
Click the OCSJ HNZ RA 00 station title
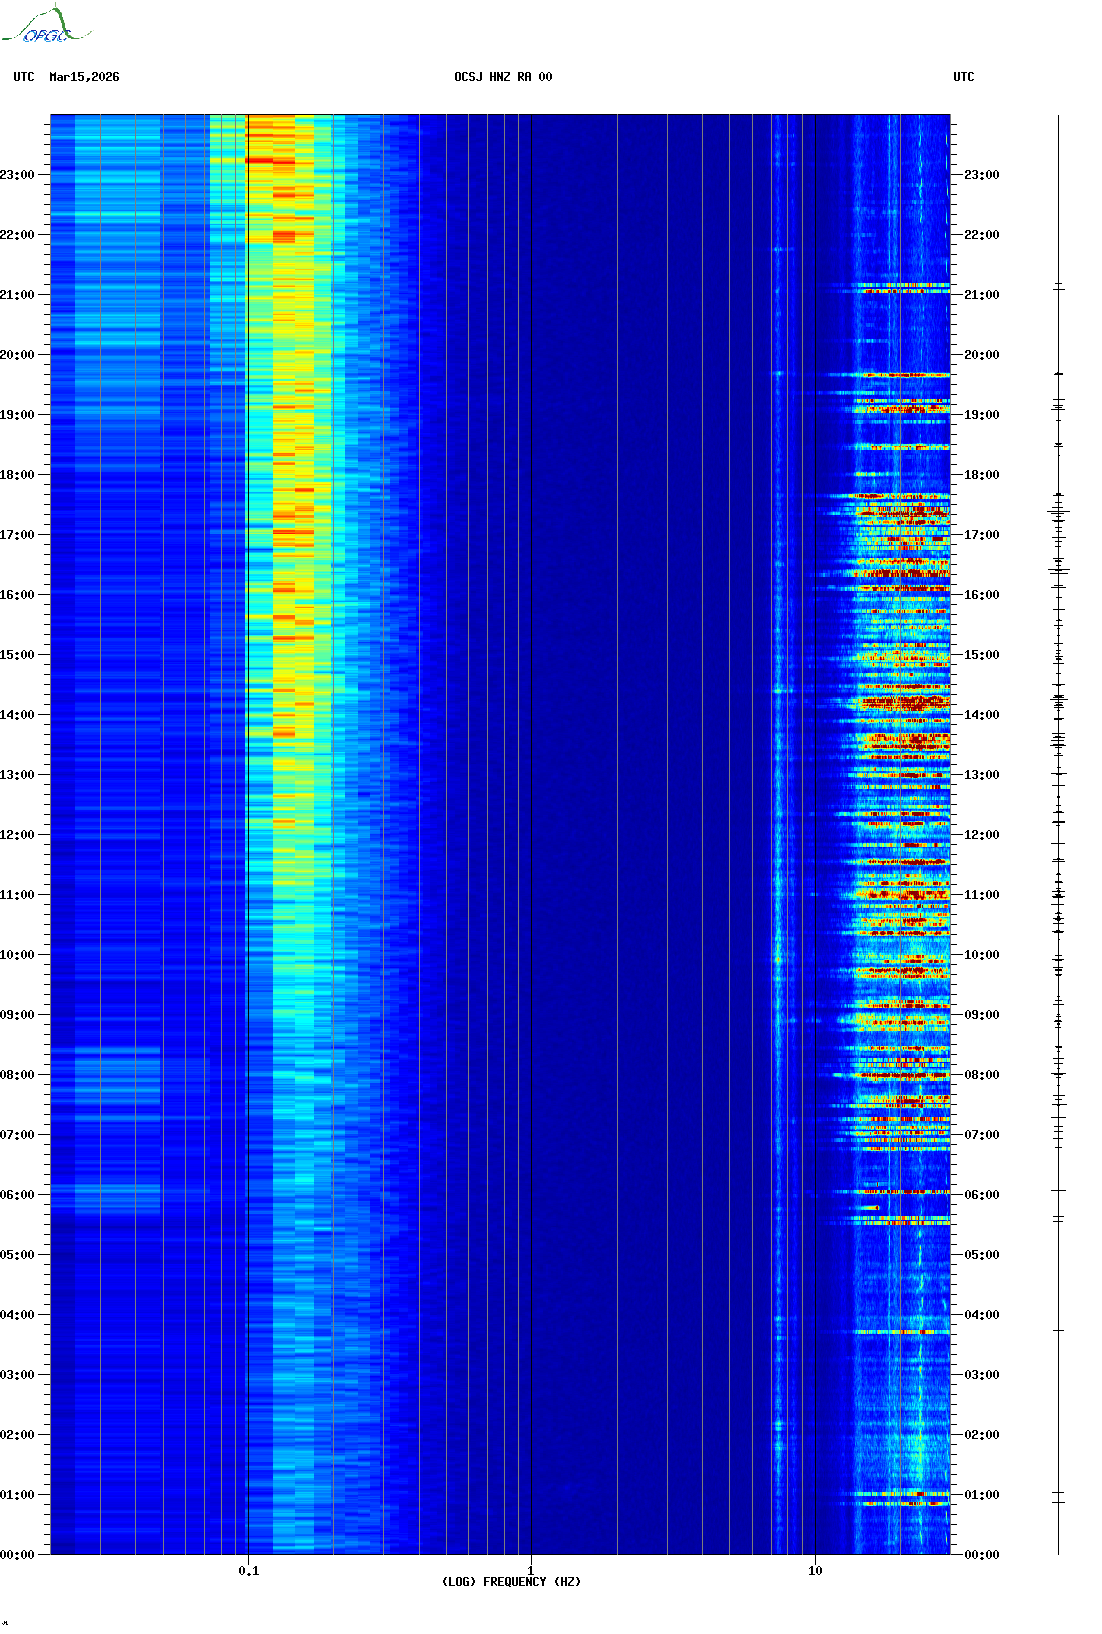tap(502, 77)
